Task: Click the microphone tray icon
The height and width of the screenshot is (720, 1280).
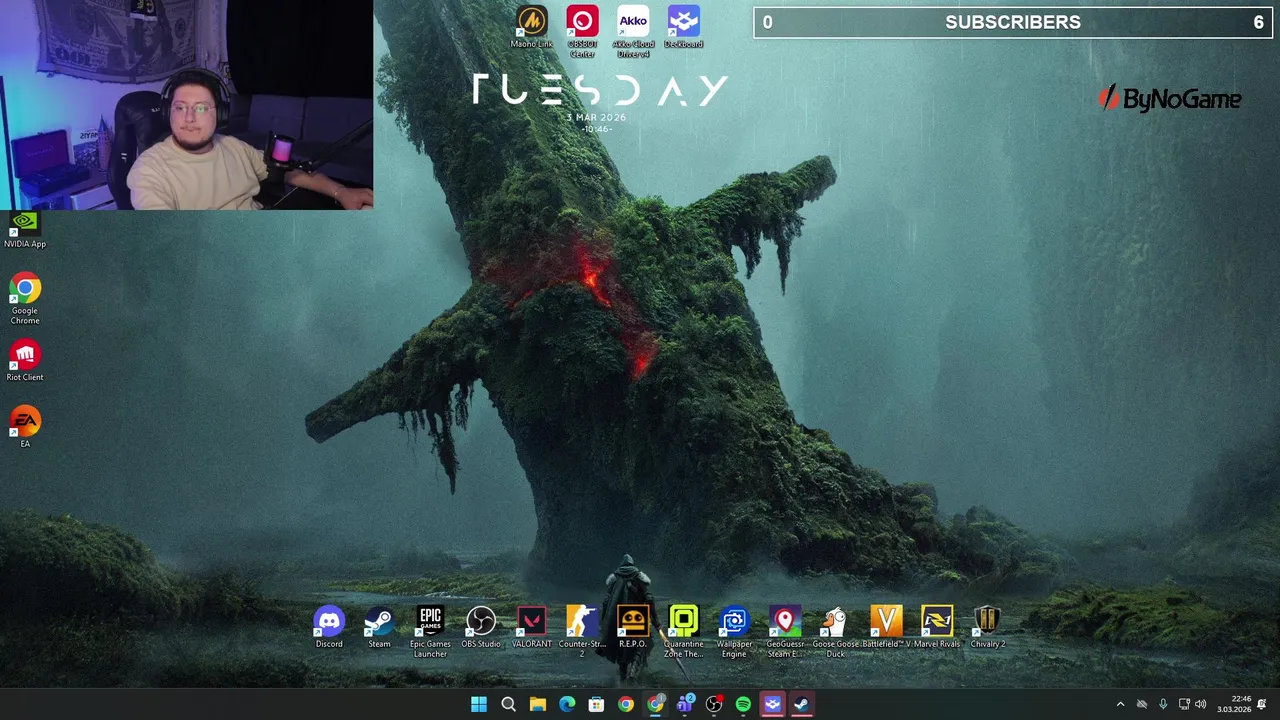Action: 1163,705
